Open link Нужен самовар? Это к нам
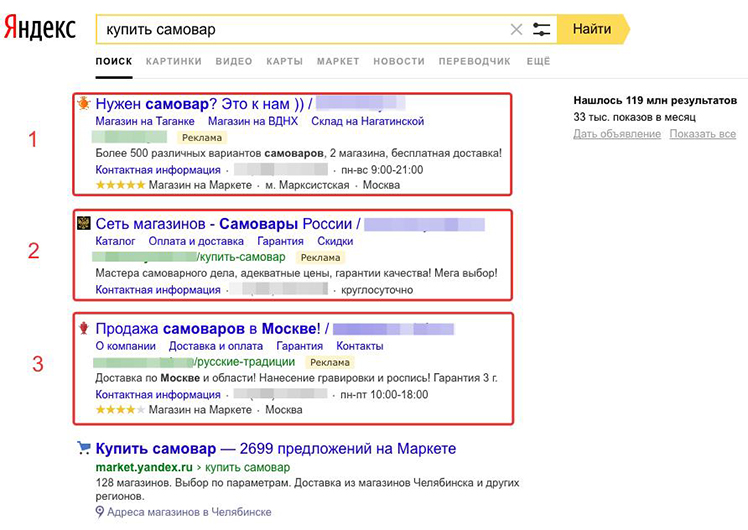The image size is (748, 530). (x=200, y=104)
